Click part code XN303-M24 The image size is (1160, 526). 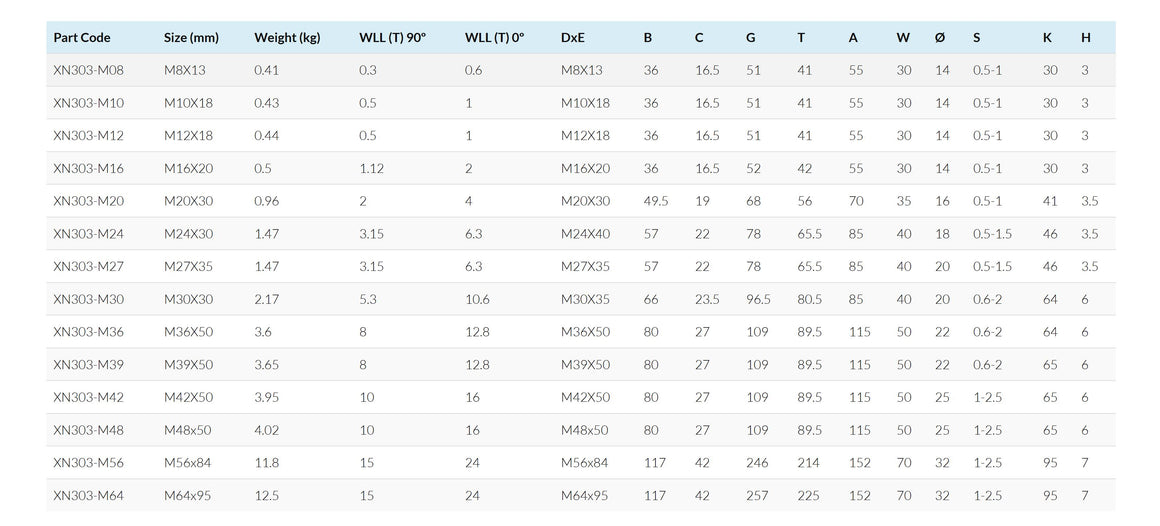coord(88,234)
